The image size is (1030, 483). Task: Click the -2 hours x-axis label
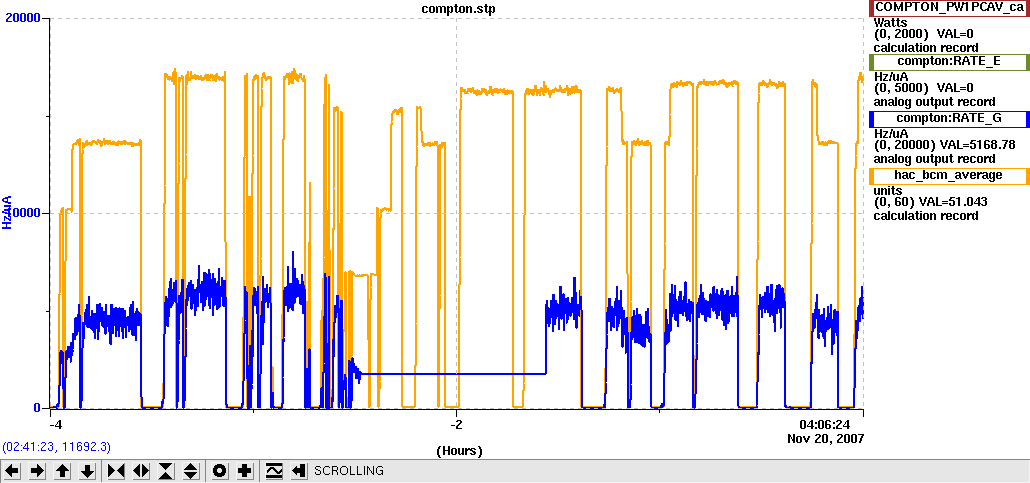457,423
